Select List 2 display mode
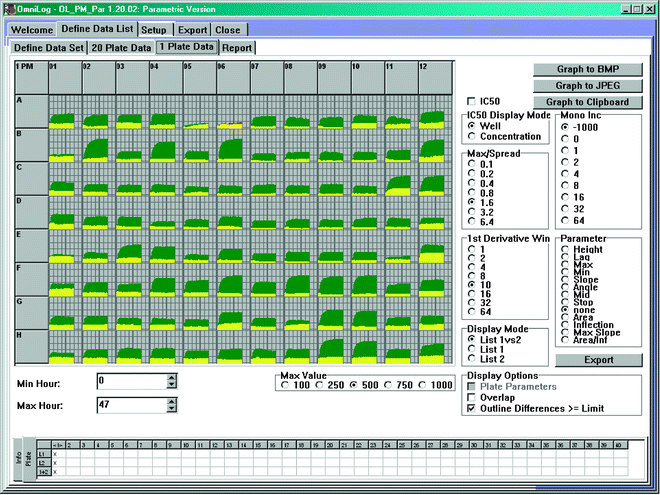The width and height of the screenshot is (660, 495). (471, 359)
